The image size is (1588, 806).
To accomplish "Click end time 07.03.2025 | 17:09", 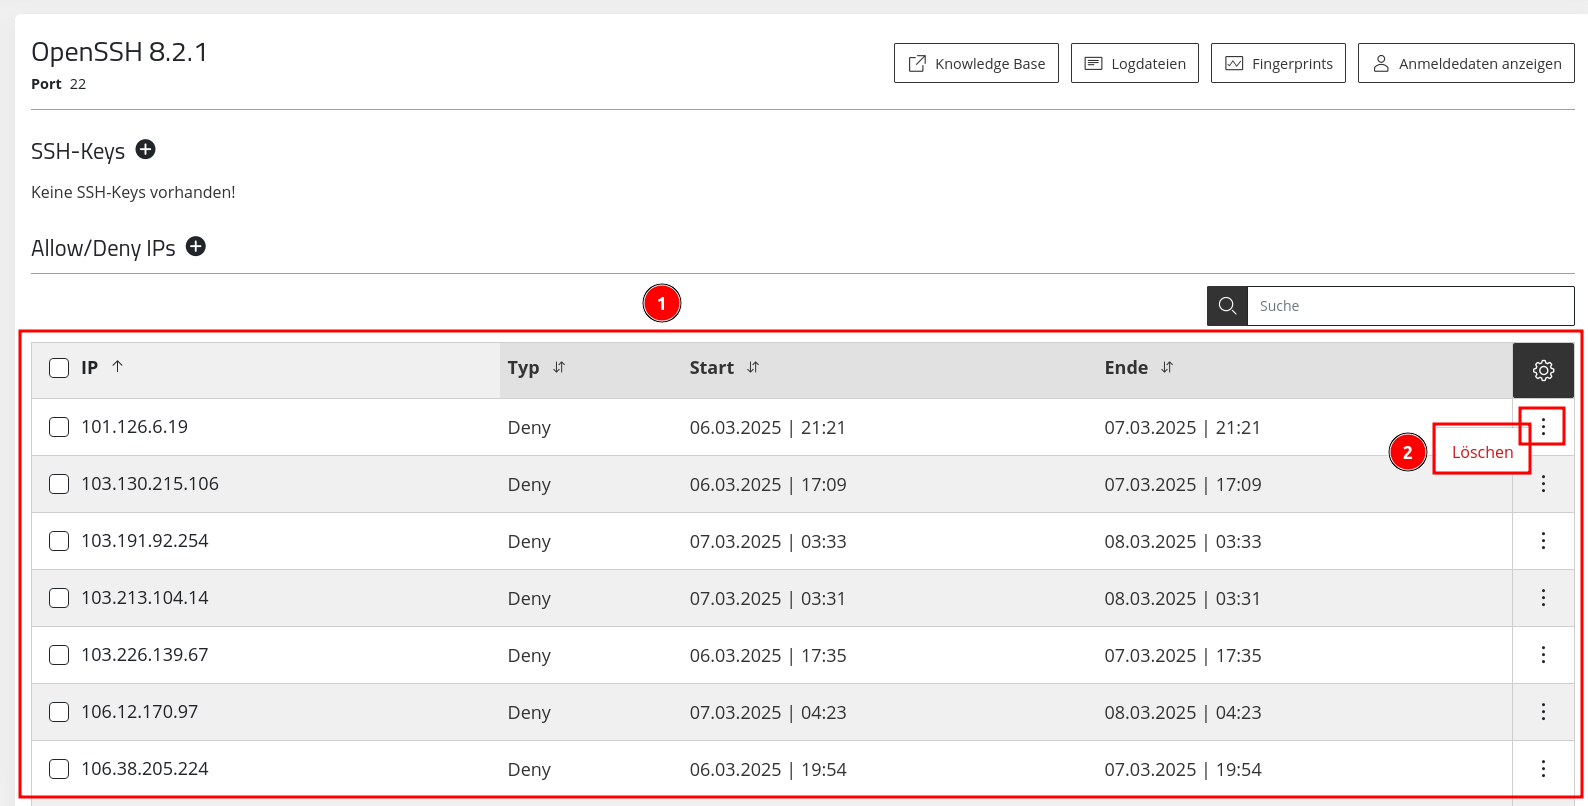I will pyautogui.click(x=1183, y=485).
